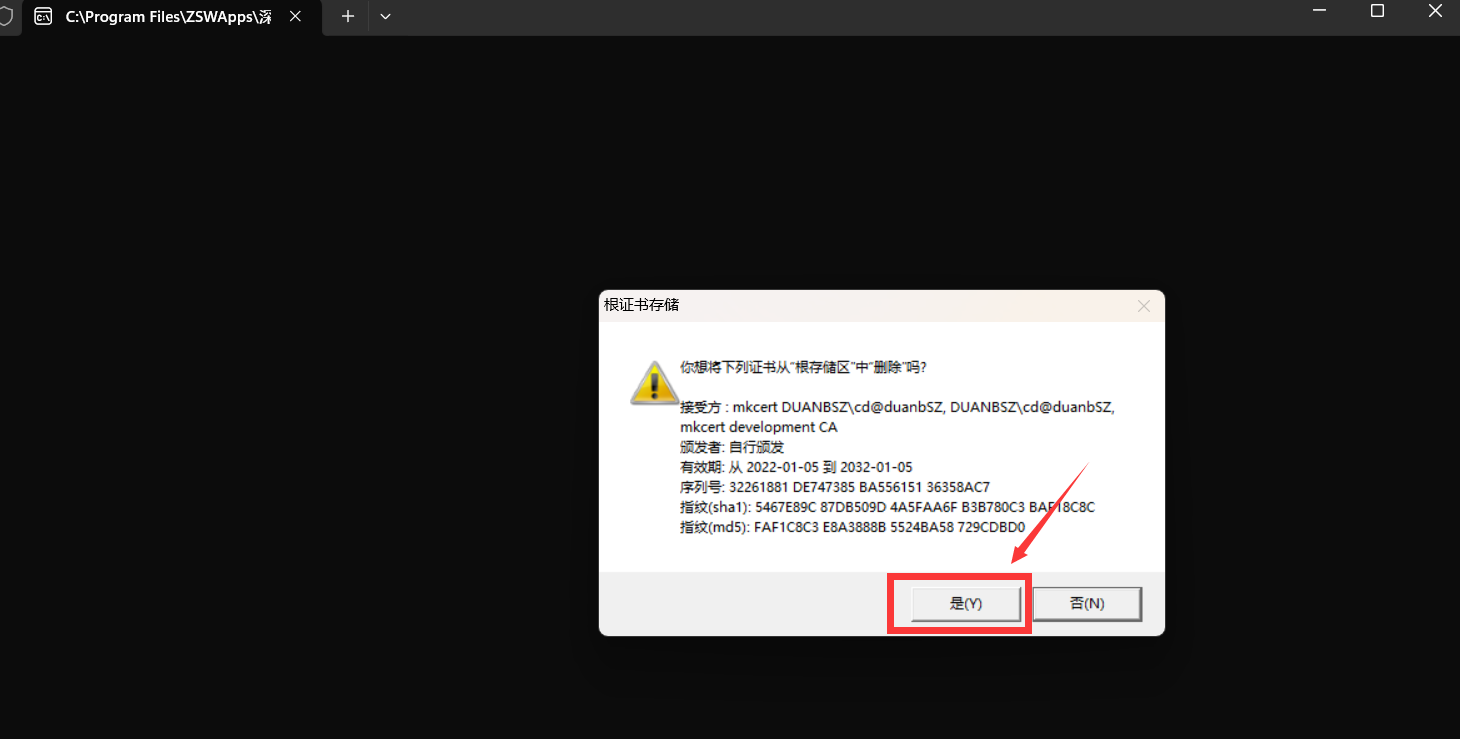
Task: Open a new terminal tab with the plus icon
Action: (x=346, y=16)
